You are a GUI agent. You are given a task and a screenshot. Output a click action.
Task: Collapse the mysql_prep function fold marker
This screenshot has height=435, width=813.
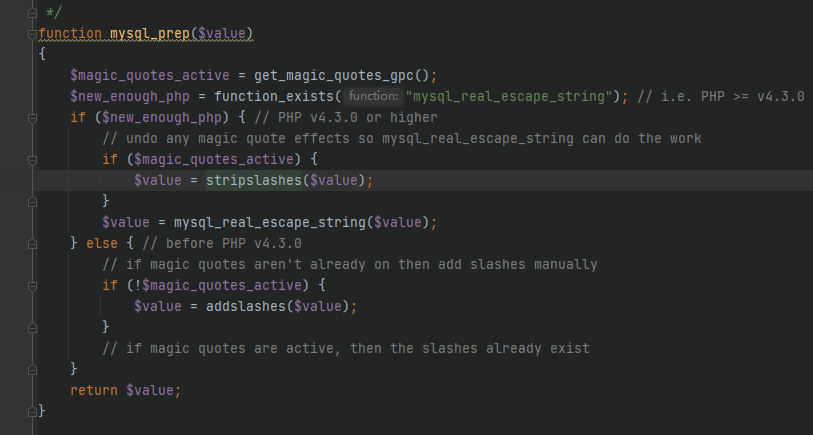32,34
